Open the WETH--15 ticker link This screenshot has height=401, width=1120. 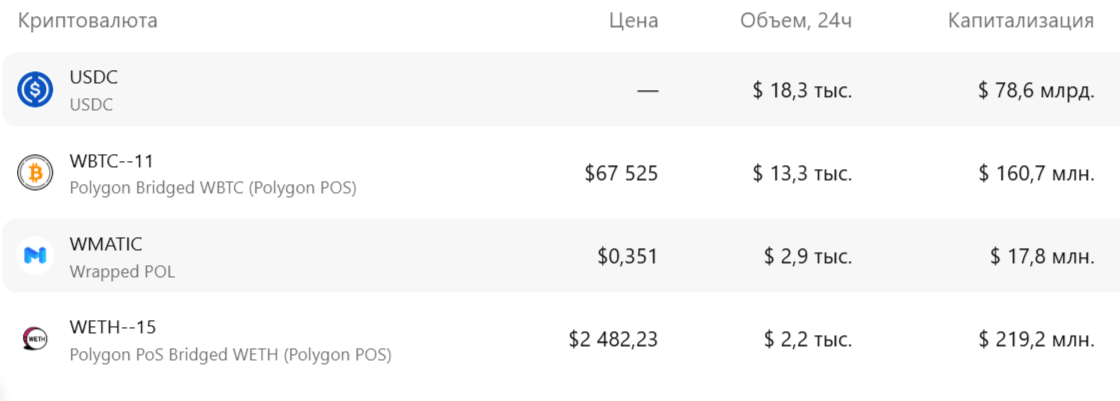point(112,327)
